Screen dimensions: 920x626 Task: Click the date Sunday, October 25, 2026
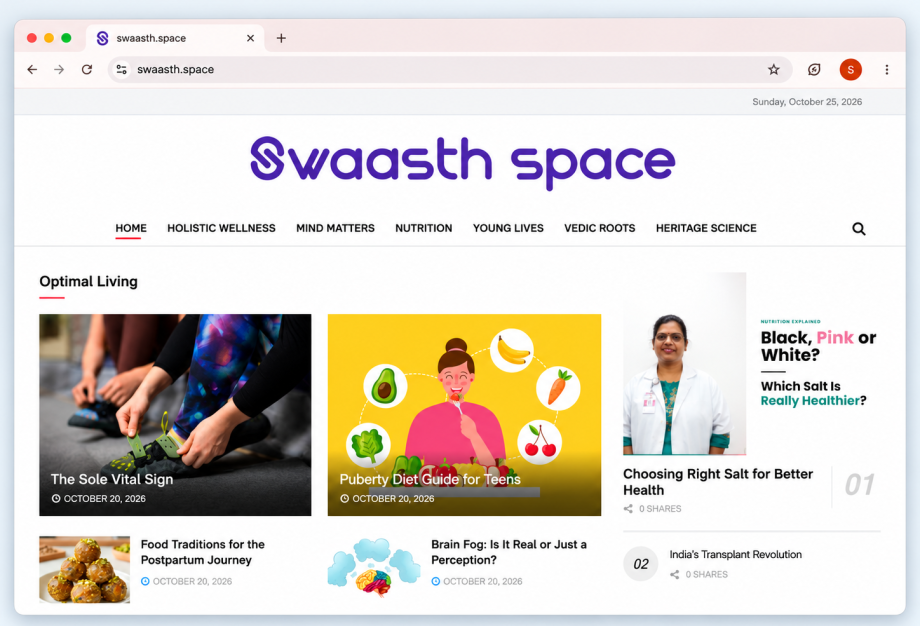tap(807, 101)
